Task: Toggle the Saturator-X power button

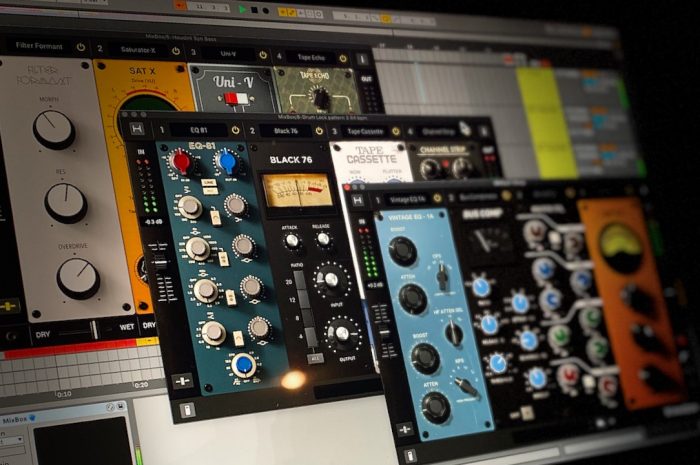Action: click(x=176, y=51)
